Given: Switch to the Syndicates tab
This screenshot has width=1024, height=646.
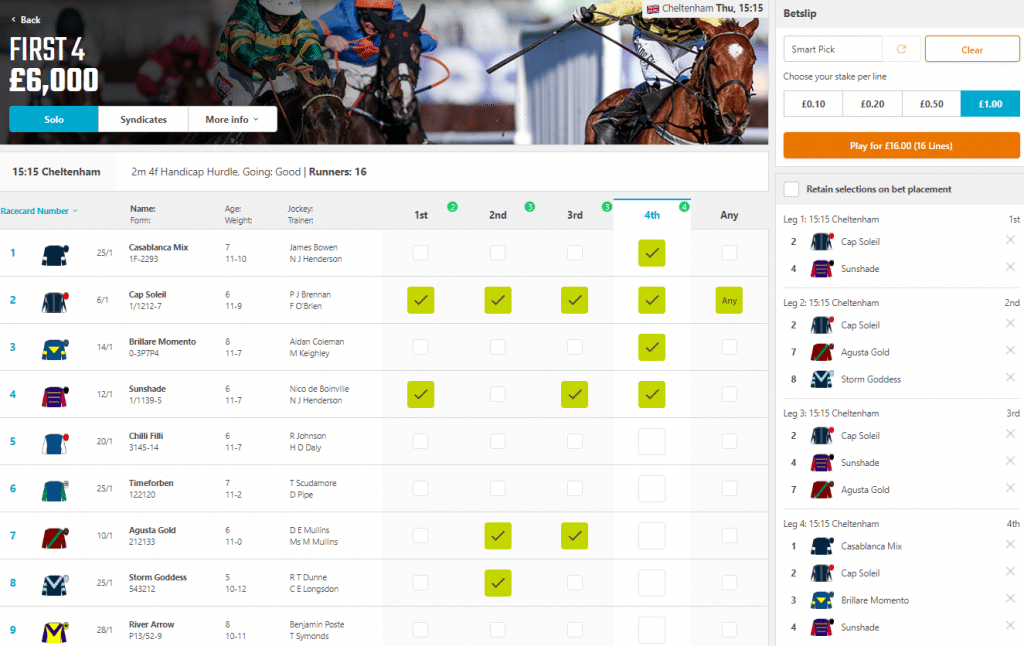Looking at the screenshot, I should pos(142,118).
